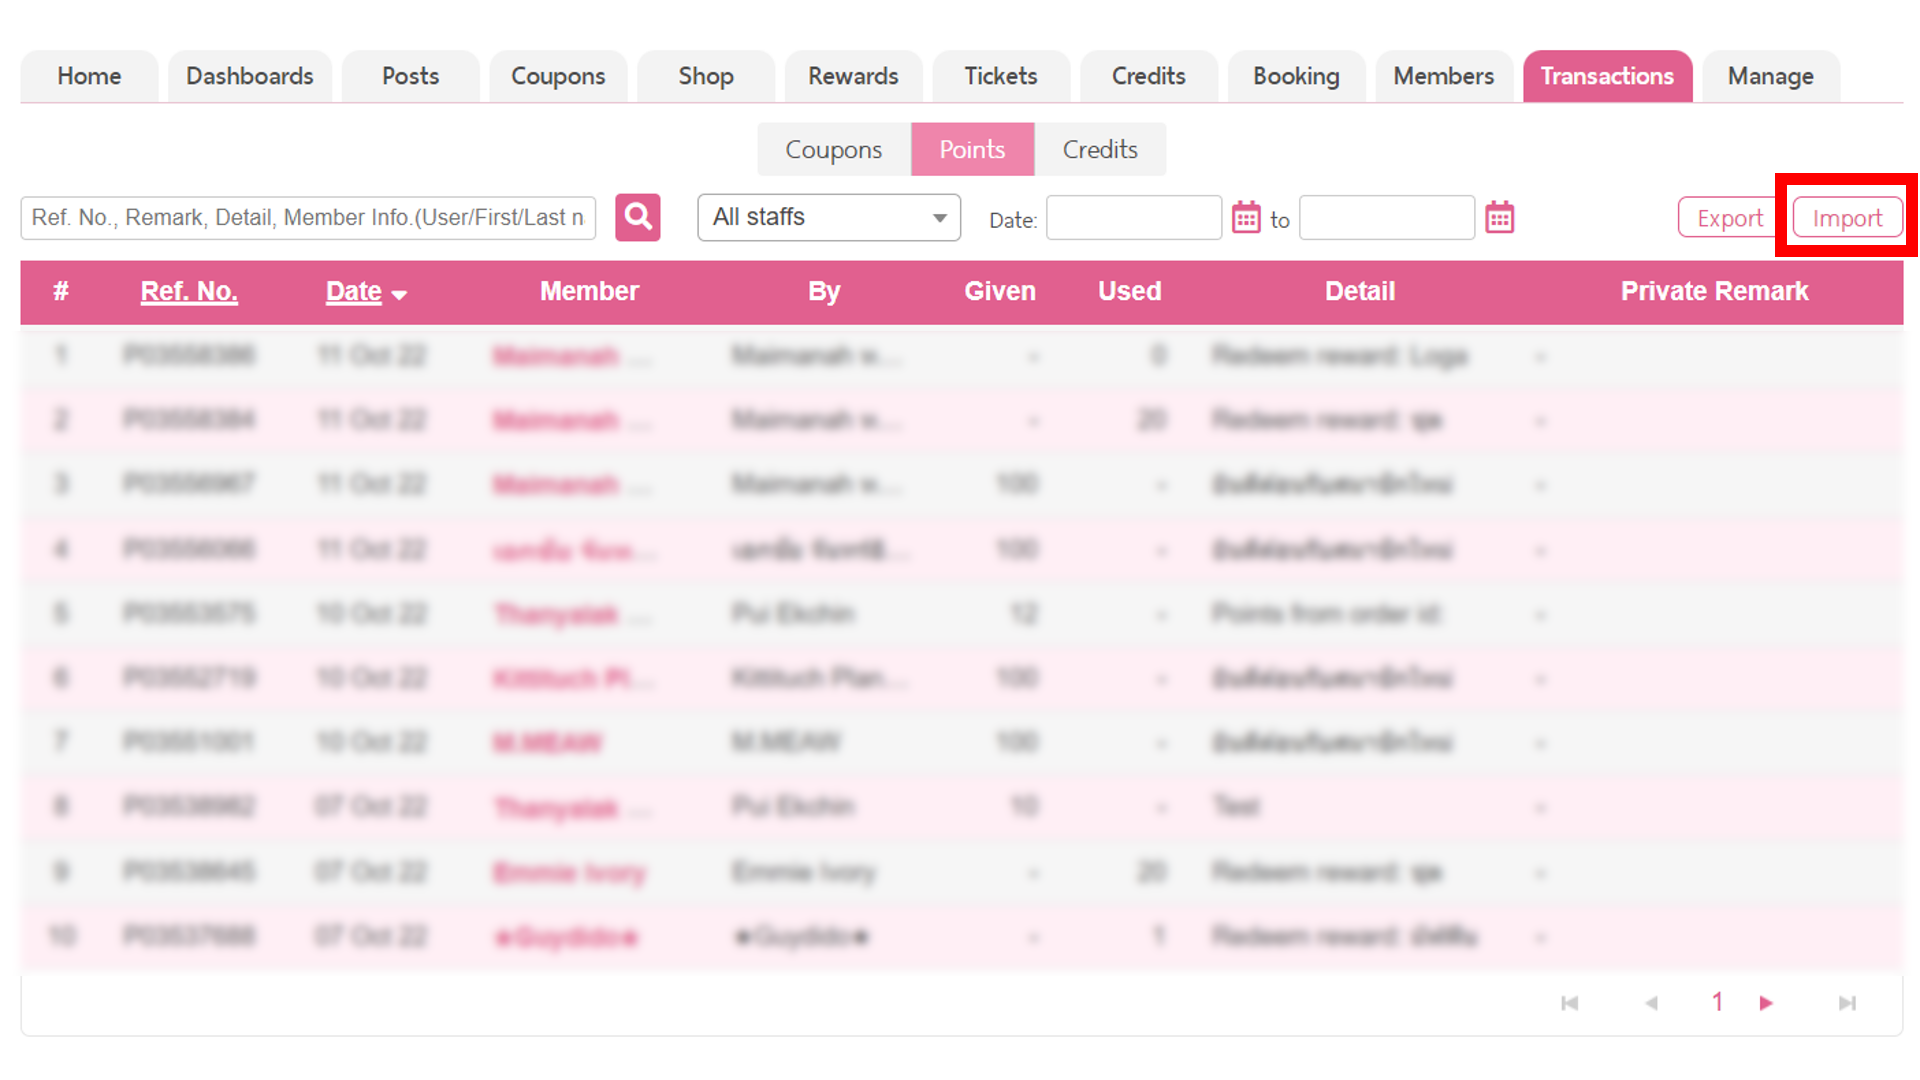Open the All staffs dropdown
This screenshot has height=1080, width=1920.
point(828,217)
